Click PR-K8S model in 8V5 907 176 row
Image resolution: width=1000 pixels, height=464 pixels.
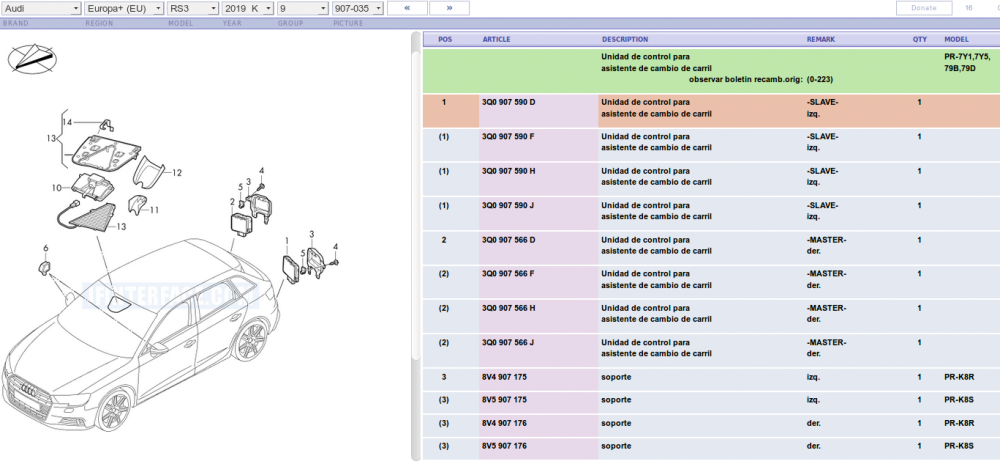[959, 446]
